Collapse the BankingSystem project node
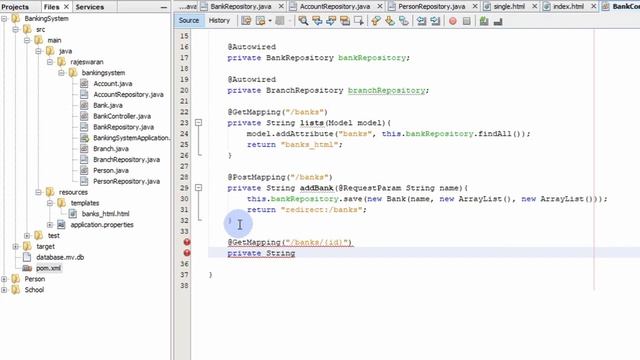Viewport: 640px width, 360px height. (4, 18)
